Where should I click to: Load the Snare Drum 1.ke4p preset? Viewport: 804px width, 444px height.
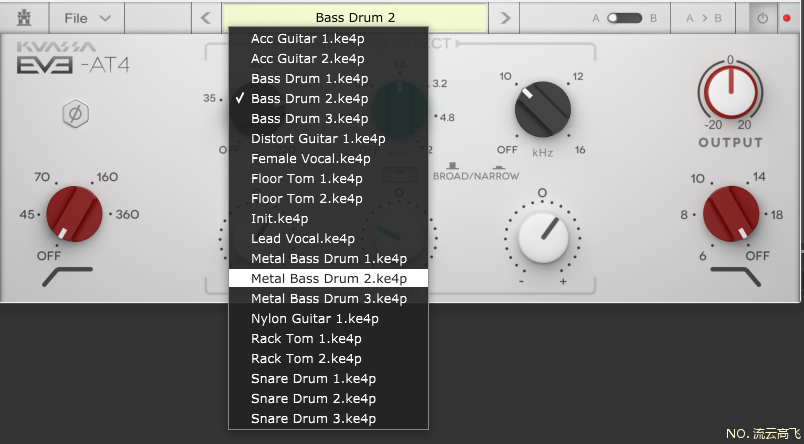point(328,378)
